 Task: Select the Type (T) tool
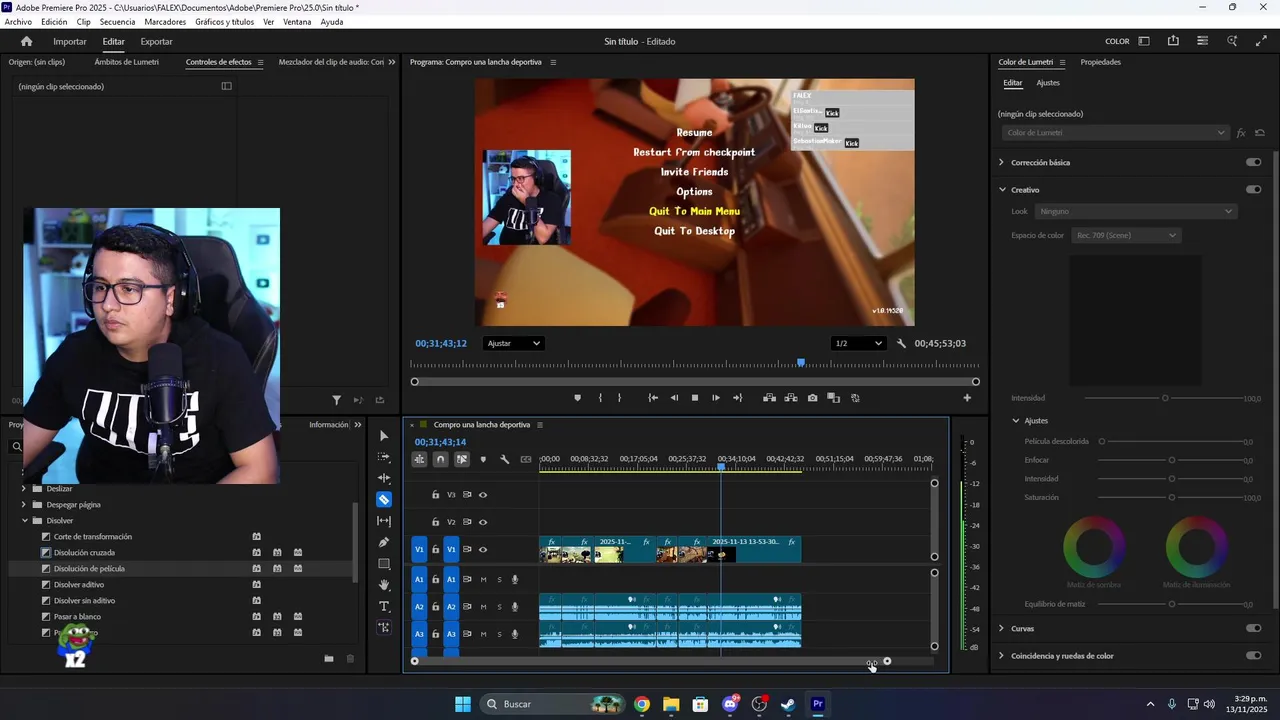point(384,606)
